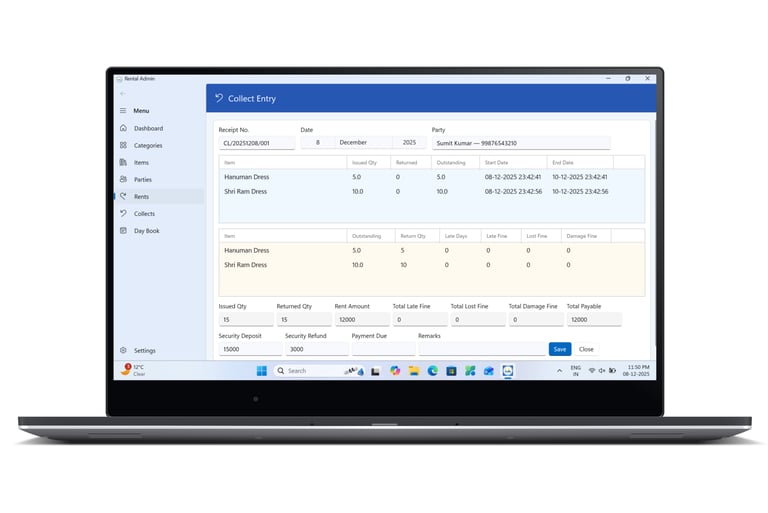Click Return Qty 10 for Shri Ram Dress
The image size is (768, 513).
click(x=404, y=265)
